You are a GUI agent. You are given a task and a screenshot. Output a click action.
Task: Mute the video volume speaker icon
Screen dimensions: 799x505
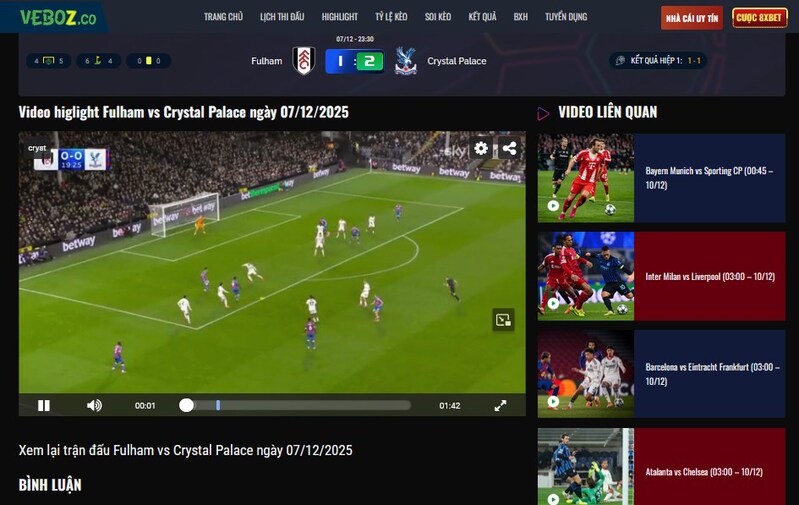coord(94,405)
